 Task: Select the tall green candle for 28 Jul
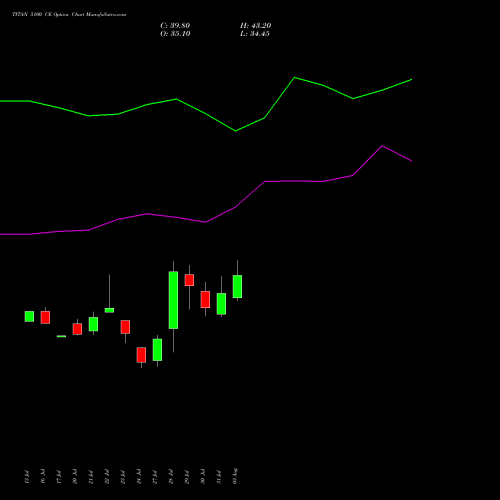(x=173, y=300)
